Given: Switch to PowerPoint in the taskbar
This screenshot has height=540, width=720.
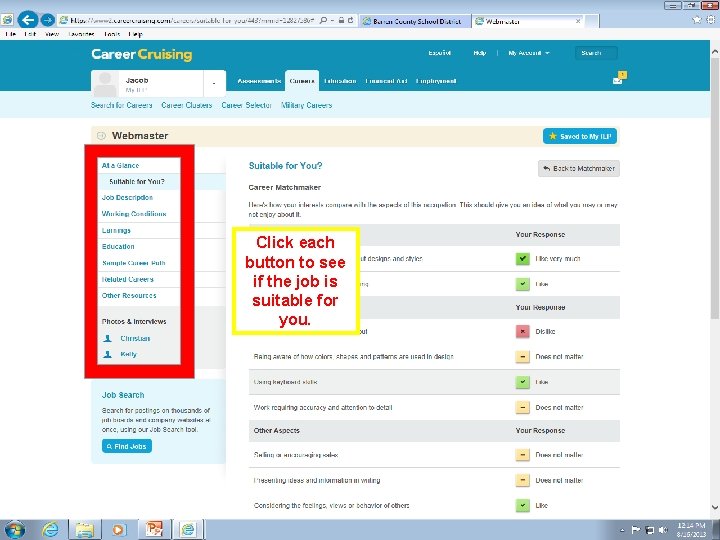Looking at the screenshot, I should pos(154,529).
